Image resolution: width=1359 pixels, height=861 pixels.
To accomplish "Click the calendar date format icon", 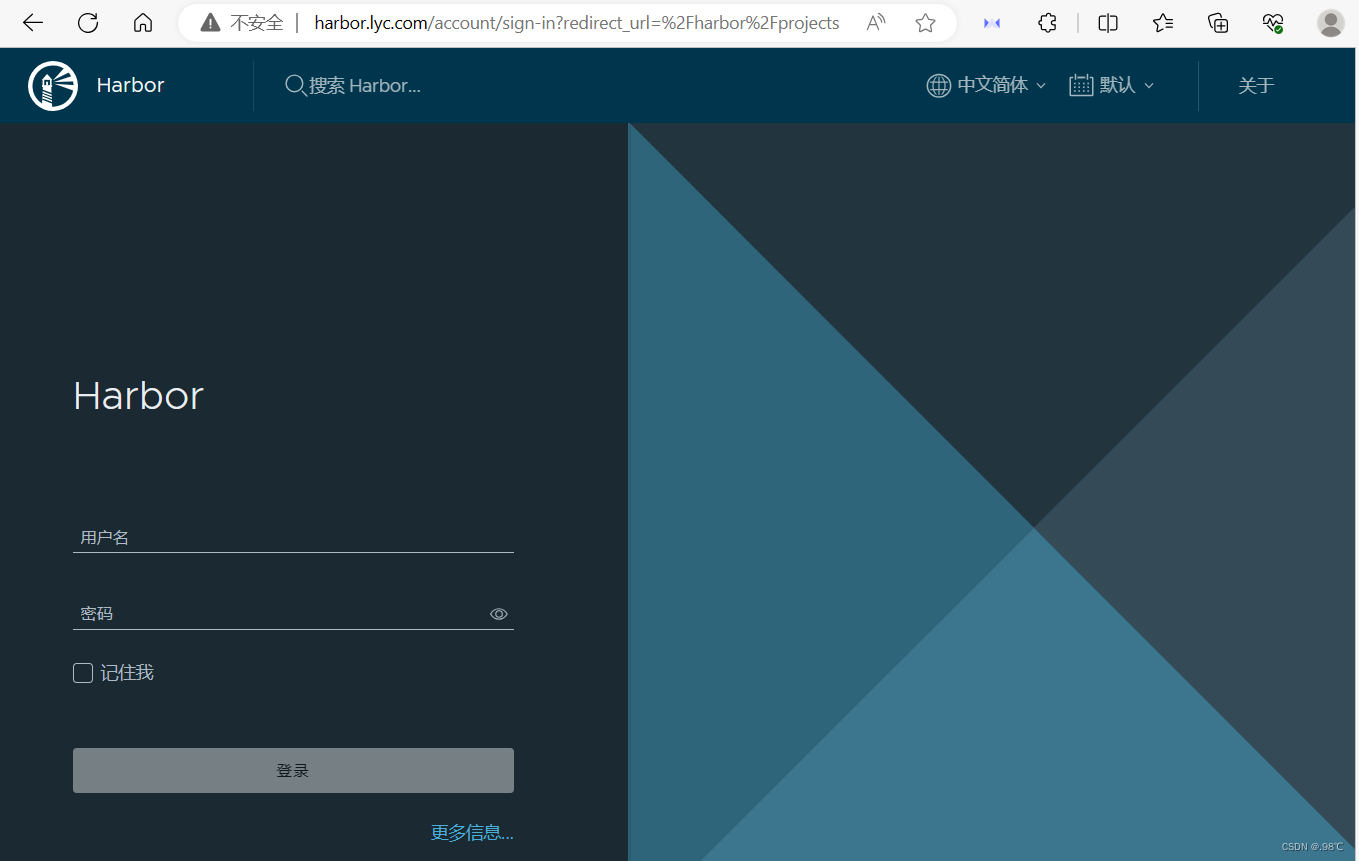I will 1081,85.
